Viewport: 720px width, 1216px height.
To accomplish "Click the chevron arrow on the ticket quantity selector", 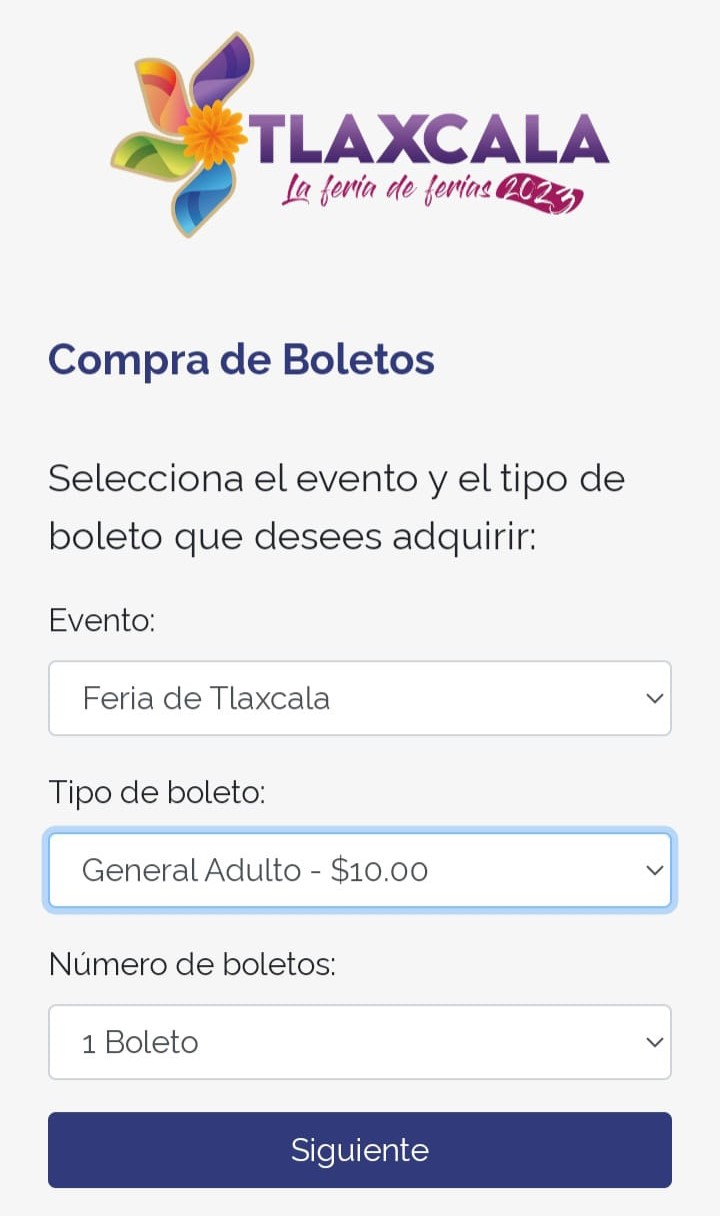I will point(654,1042).
